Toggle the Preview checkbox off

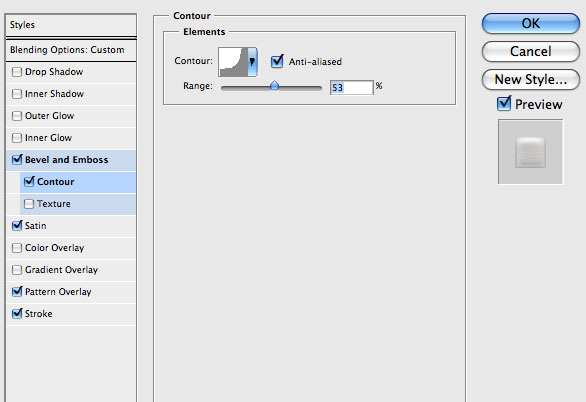click(x=504, y=103)
